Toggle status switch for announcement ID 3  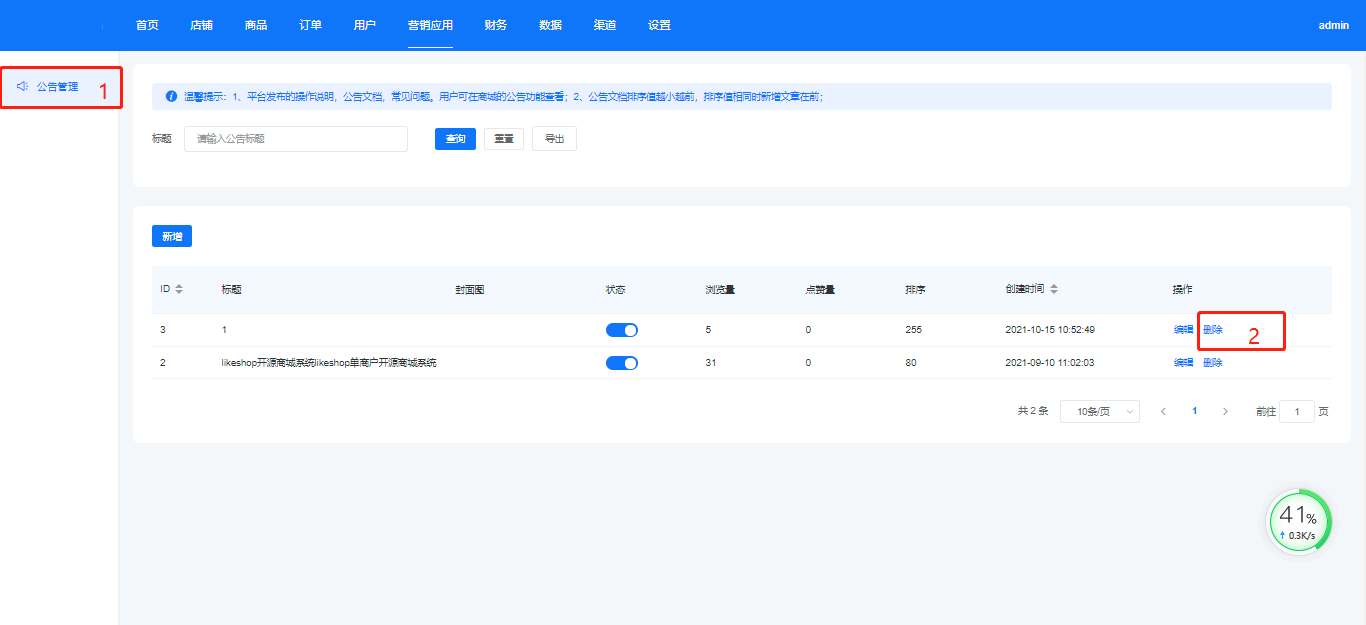point(621,330)
